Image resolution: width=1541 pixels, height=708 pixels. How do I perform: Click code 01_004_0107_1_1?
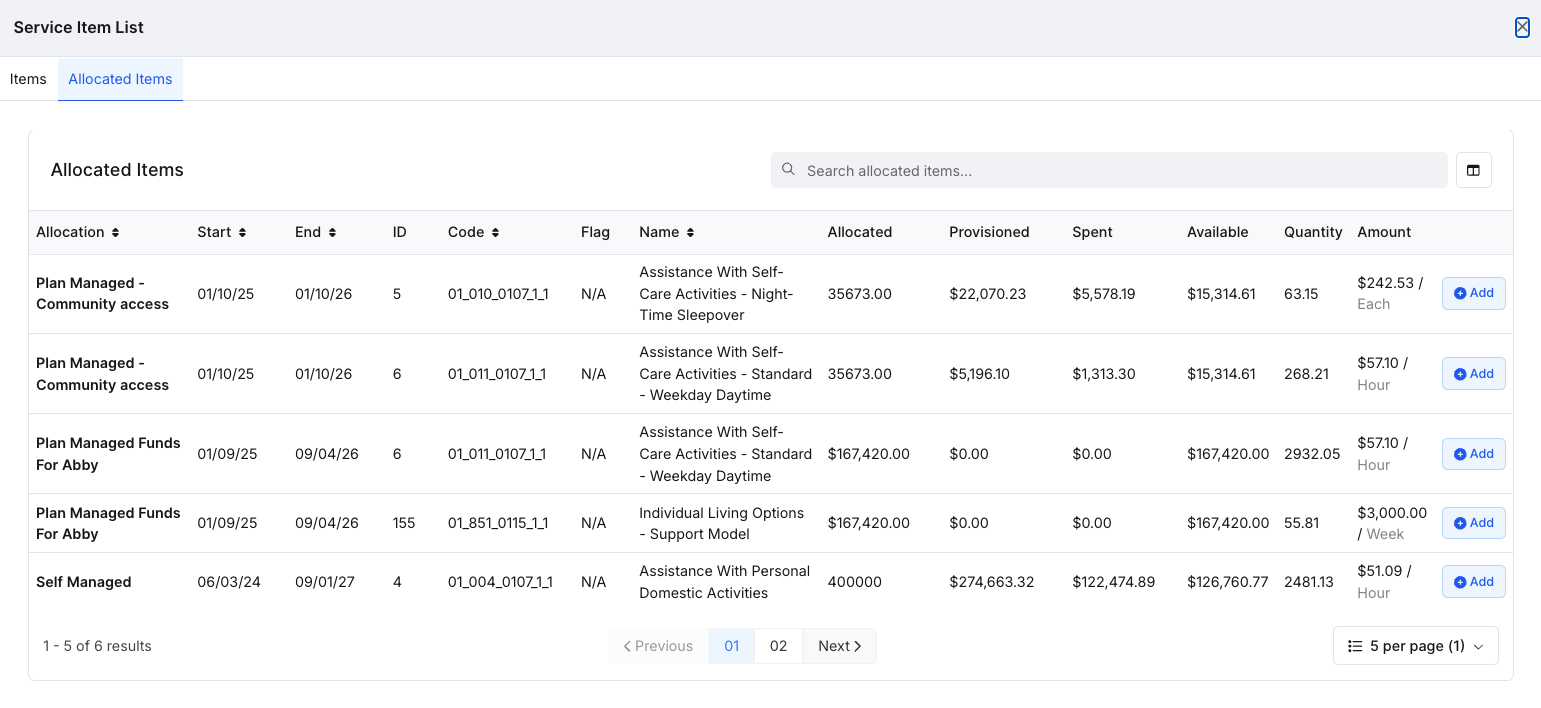pos(500,582)
